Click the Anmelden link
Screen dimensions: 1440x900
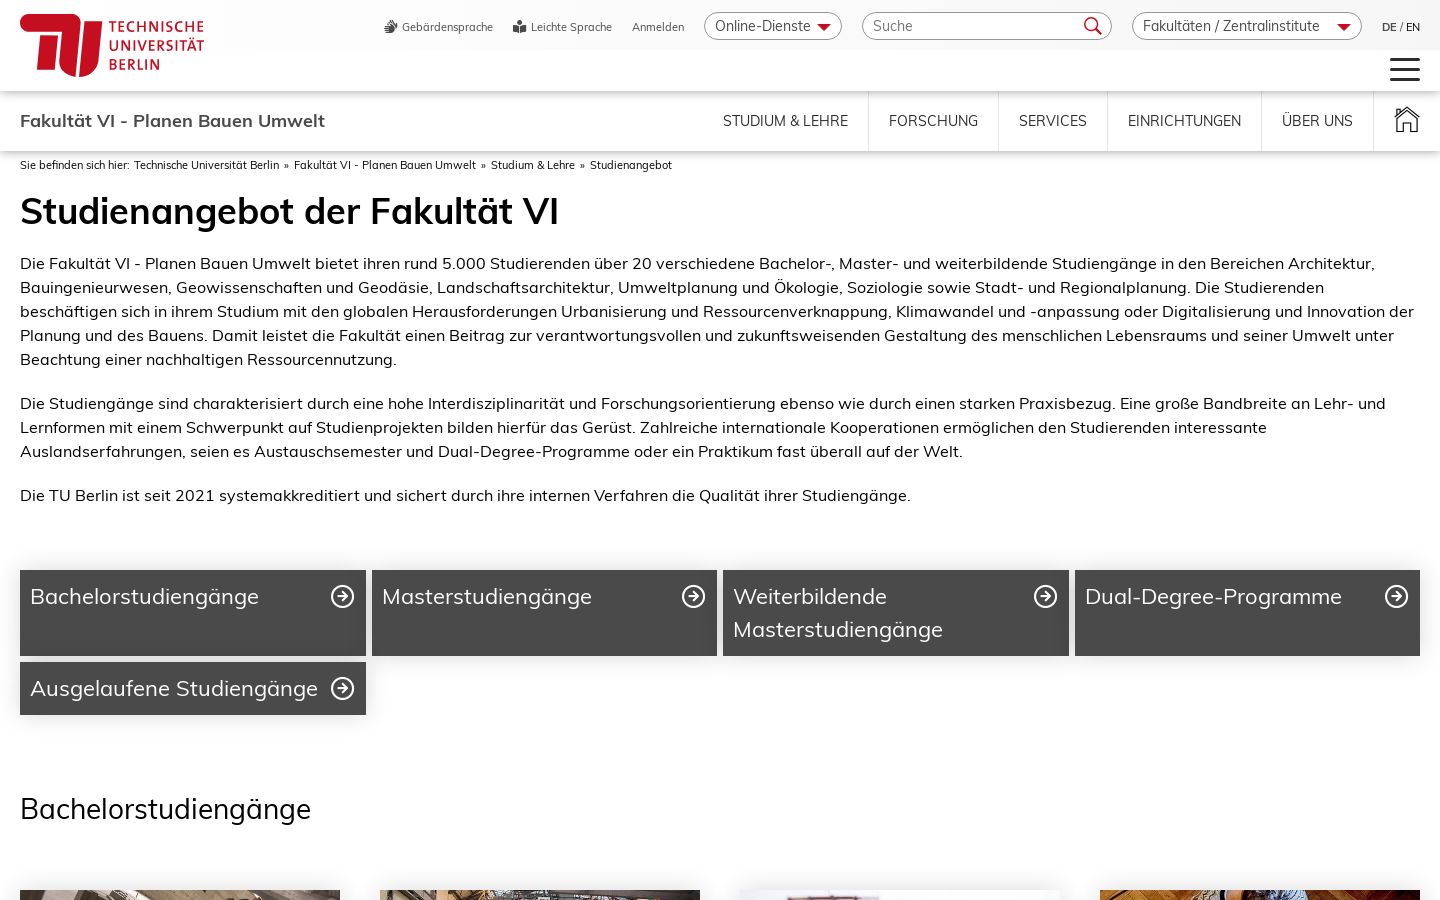coord(658,27)
